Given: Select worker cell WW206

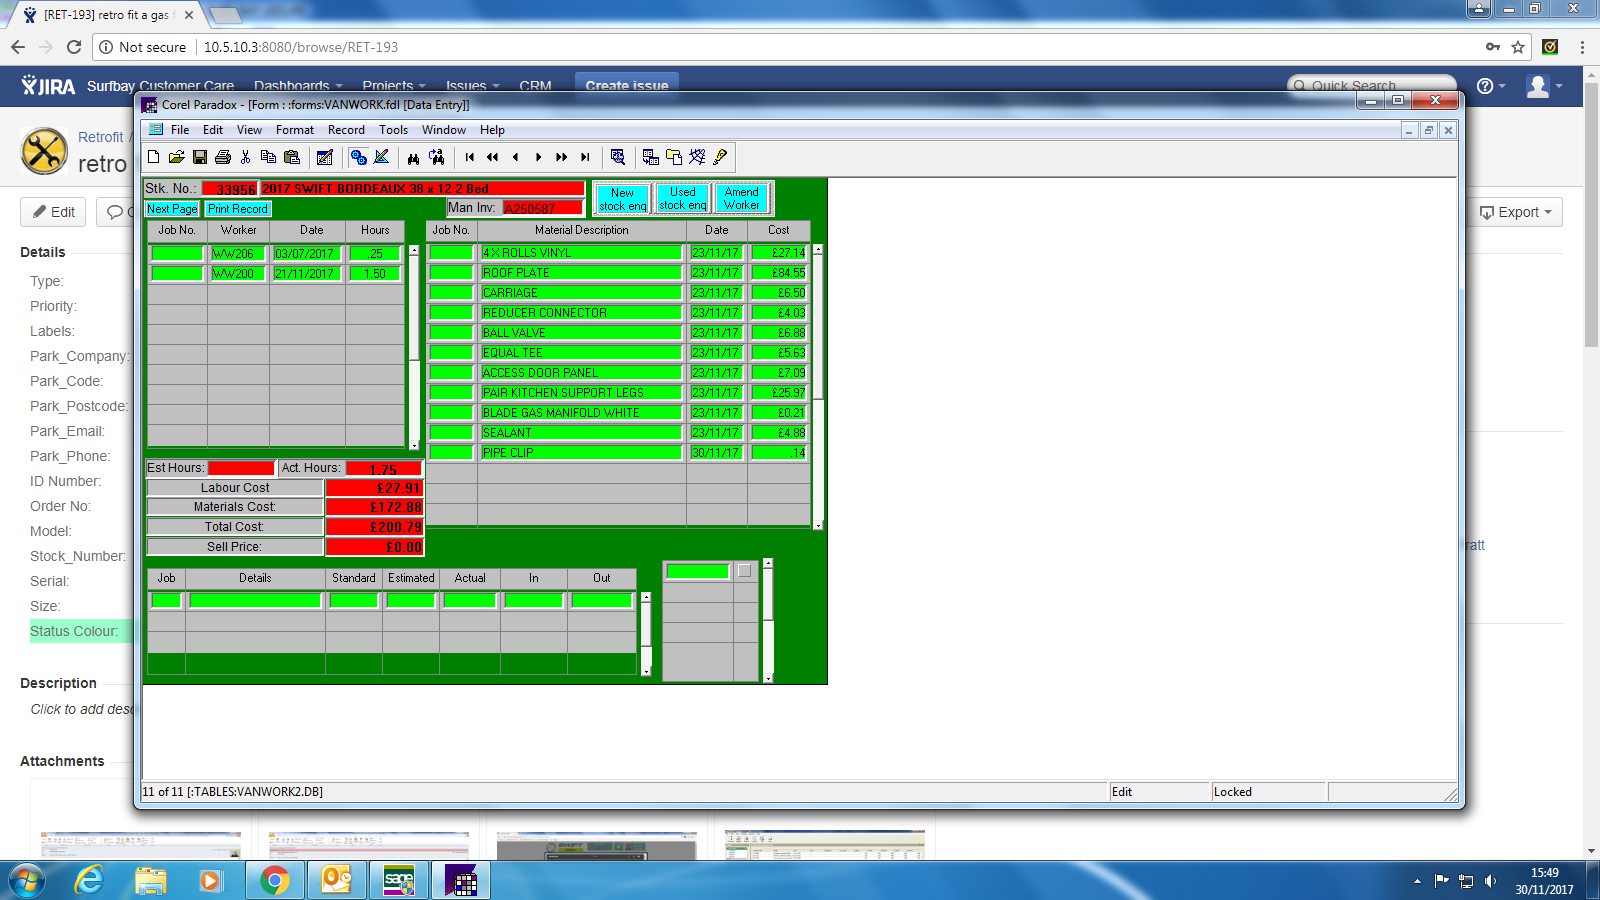Looking at the screenshot, I should pos(238,254).
